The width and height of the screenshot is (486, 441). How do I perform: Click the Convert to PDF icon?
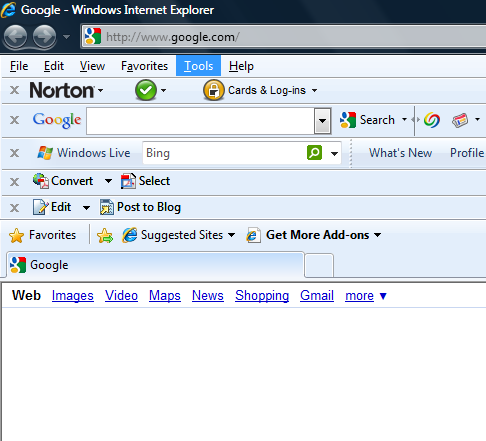click(41, 181)
